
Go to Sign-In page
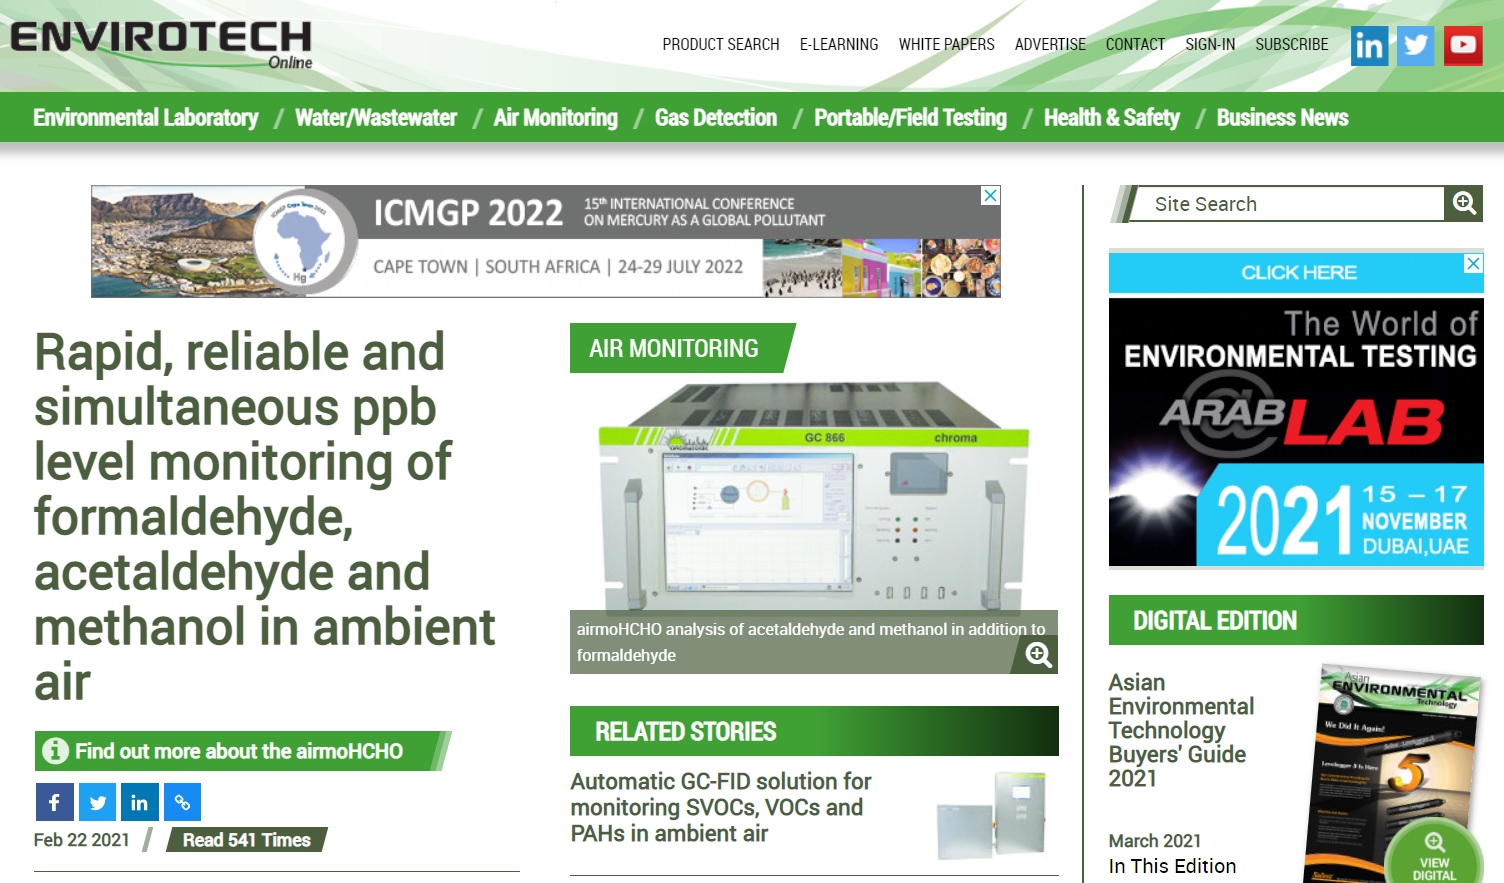click(x=1210, y=44)
